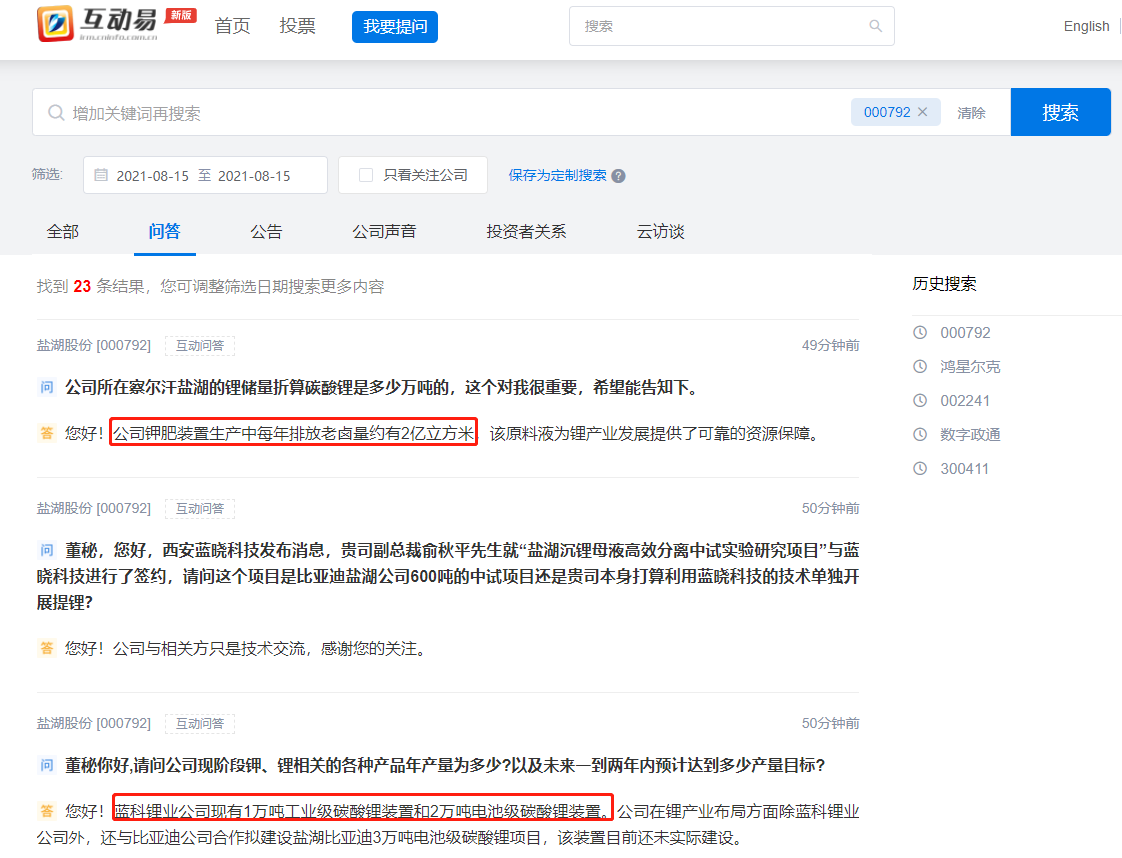Click the 答 icon of second answer
The width and height of the screenshot is (1122, 858).
click(x=47, y=648)
